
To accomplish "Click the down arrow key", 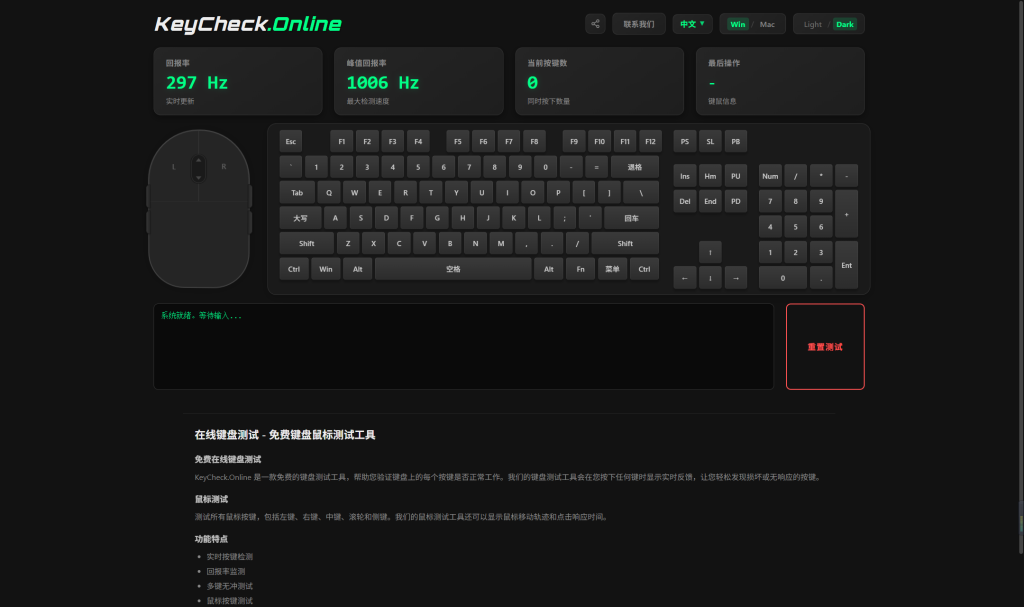I will pos(710,278).
